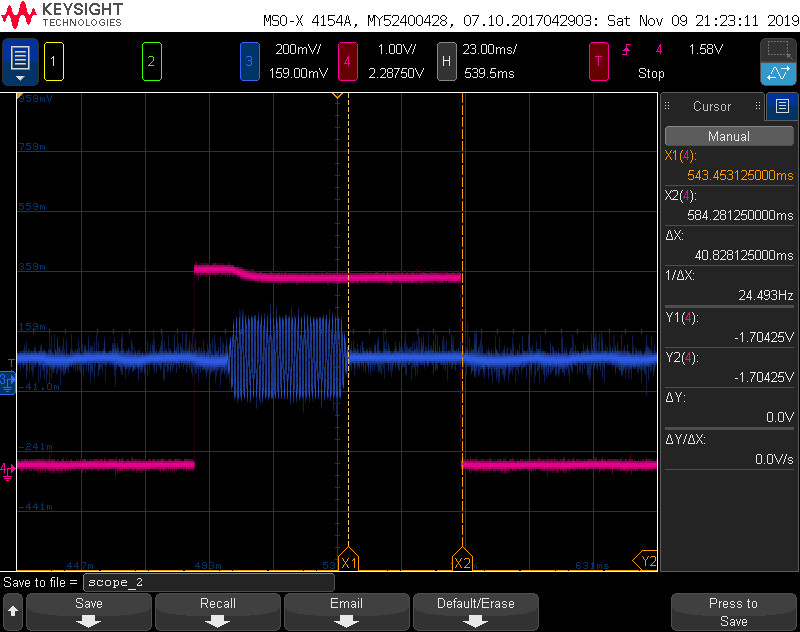Open the blue main menu icon
The height and width of the screenshot is (632, 800).
[x=20, y=62]
